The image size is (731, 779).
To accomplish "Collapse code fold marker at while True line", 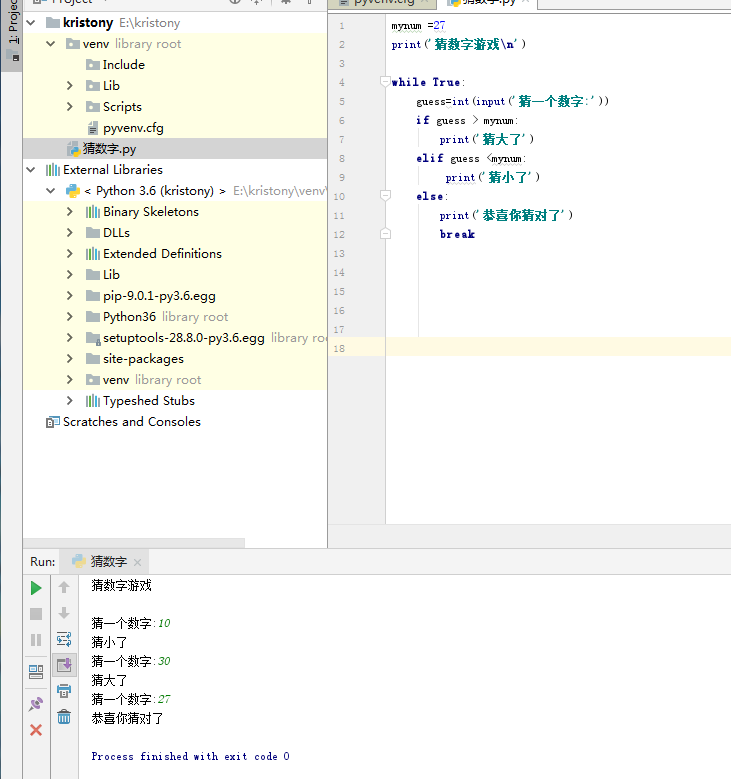I will point(384,82).
